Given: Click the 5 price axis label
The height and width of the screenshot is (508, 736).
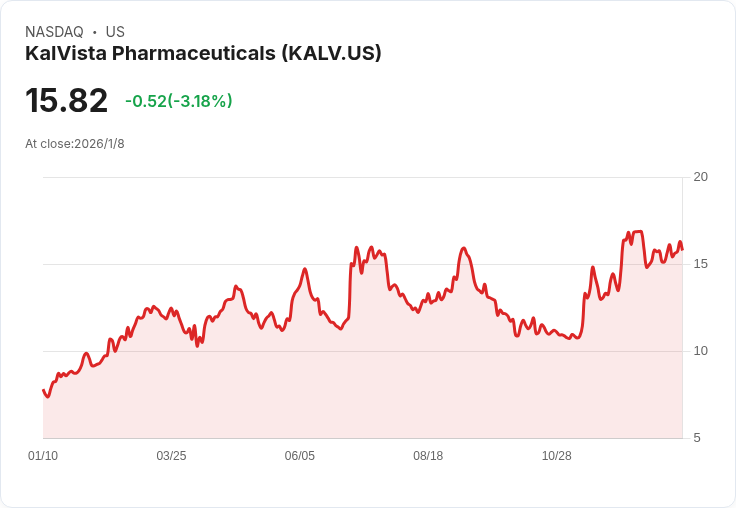Looking at the screenshot, I should click(x=697, y=438).
